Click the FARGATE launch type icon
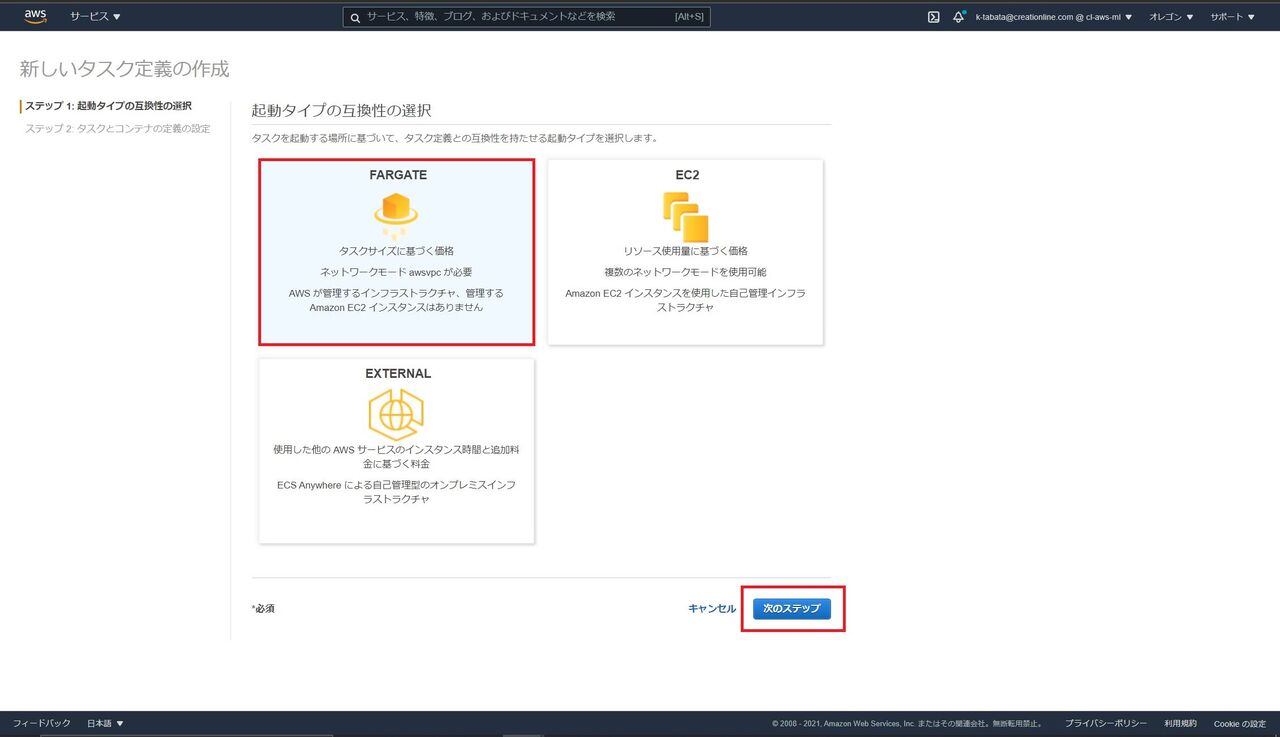 point(396,215)
